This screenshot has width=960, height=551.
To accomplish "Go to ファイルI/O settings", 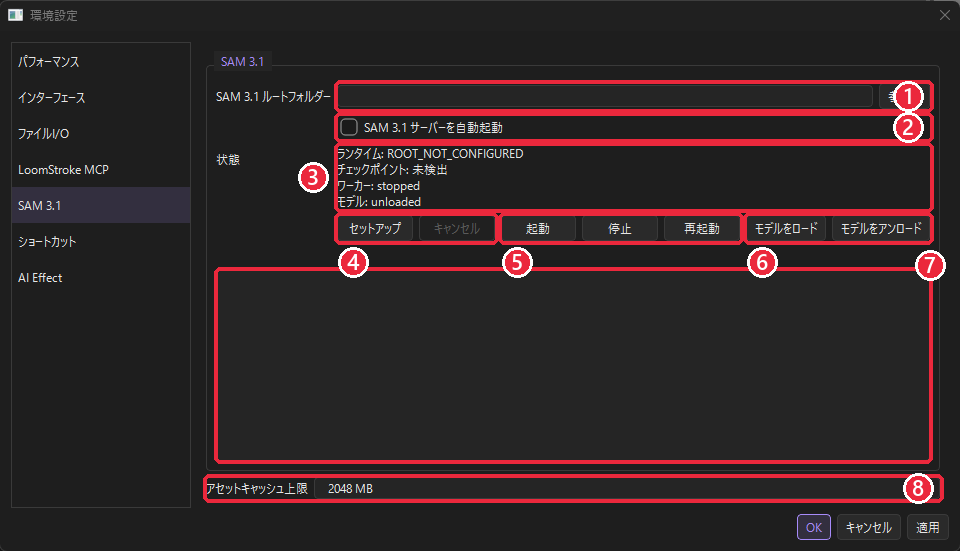I will 101,133.
